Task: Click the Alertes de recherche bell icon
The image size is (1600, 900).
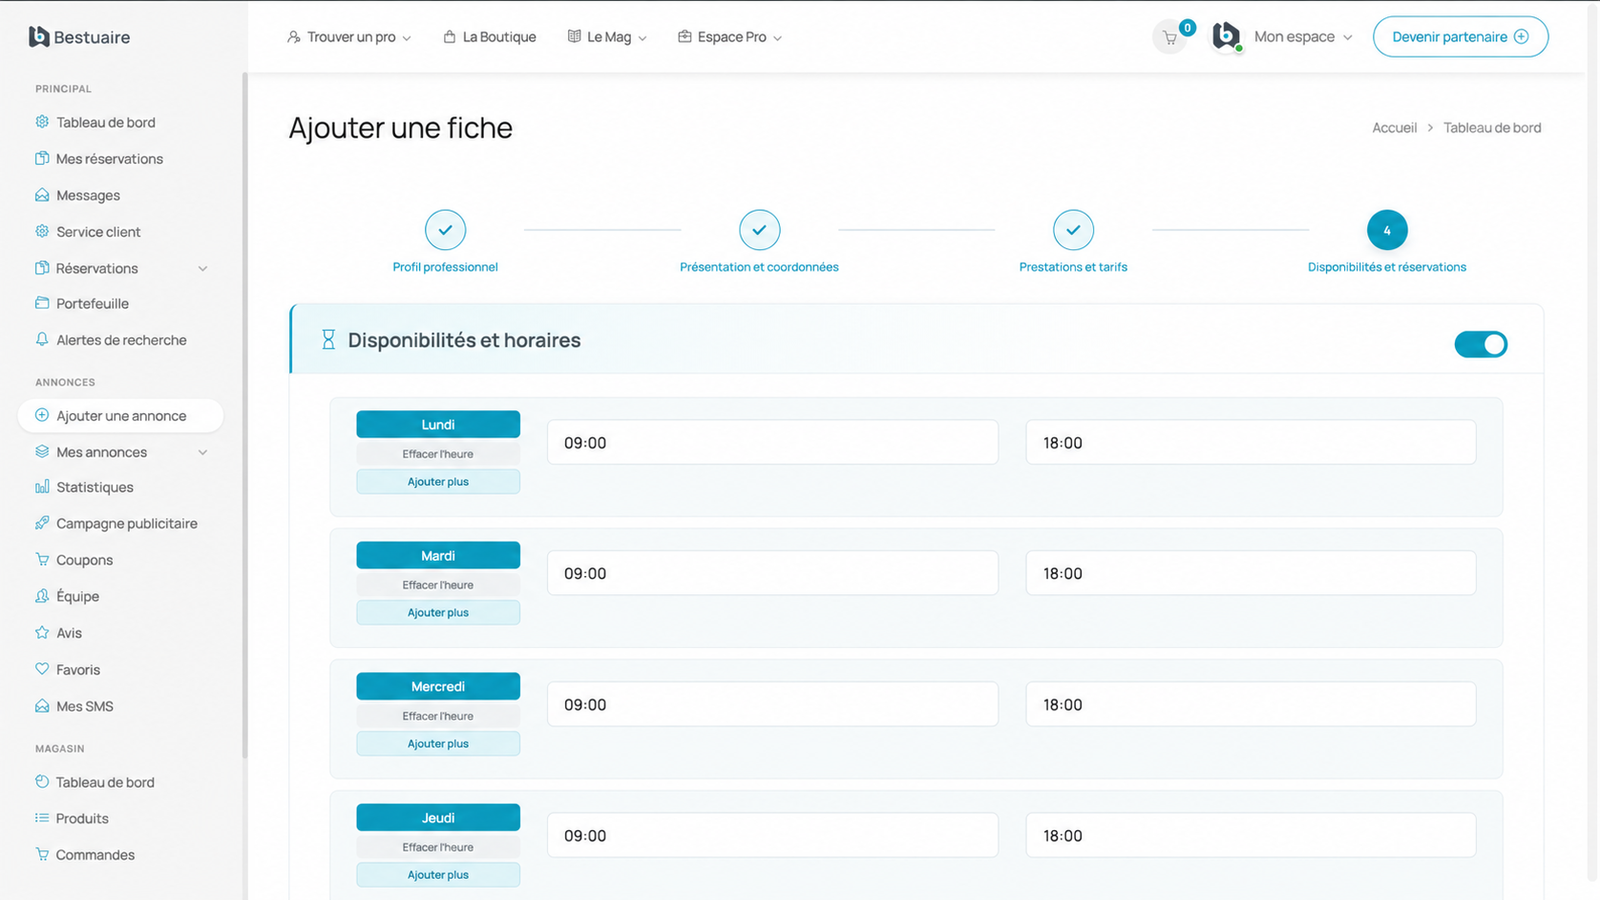Action: [x=42, y=340]
